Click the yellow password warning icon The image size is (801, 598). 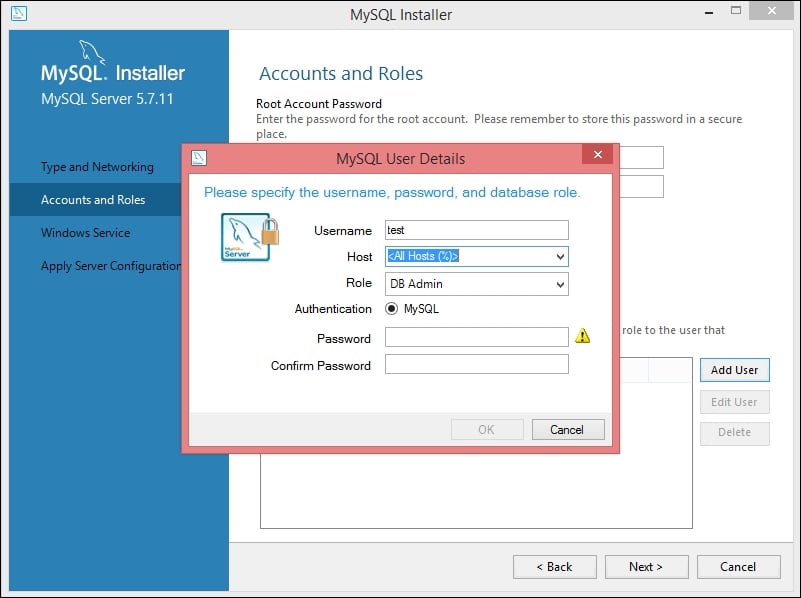582,336
